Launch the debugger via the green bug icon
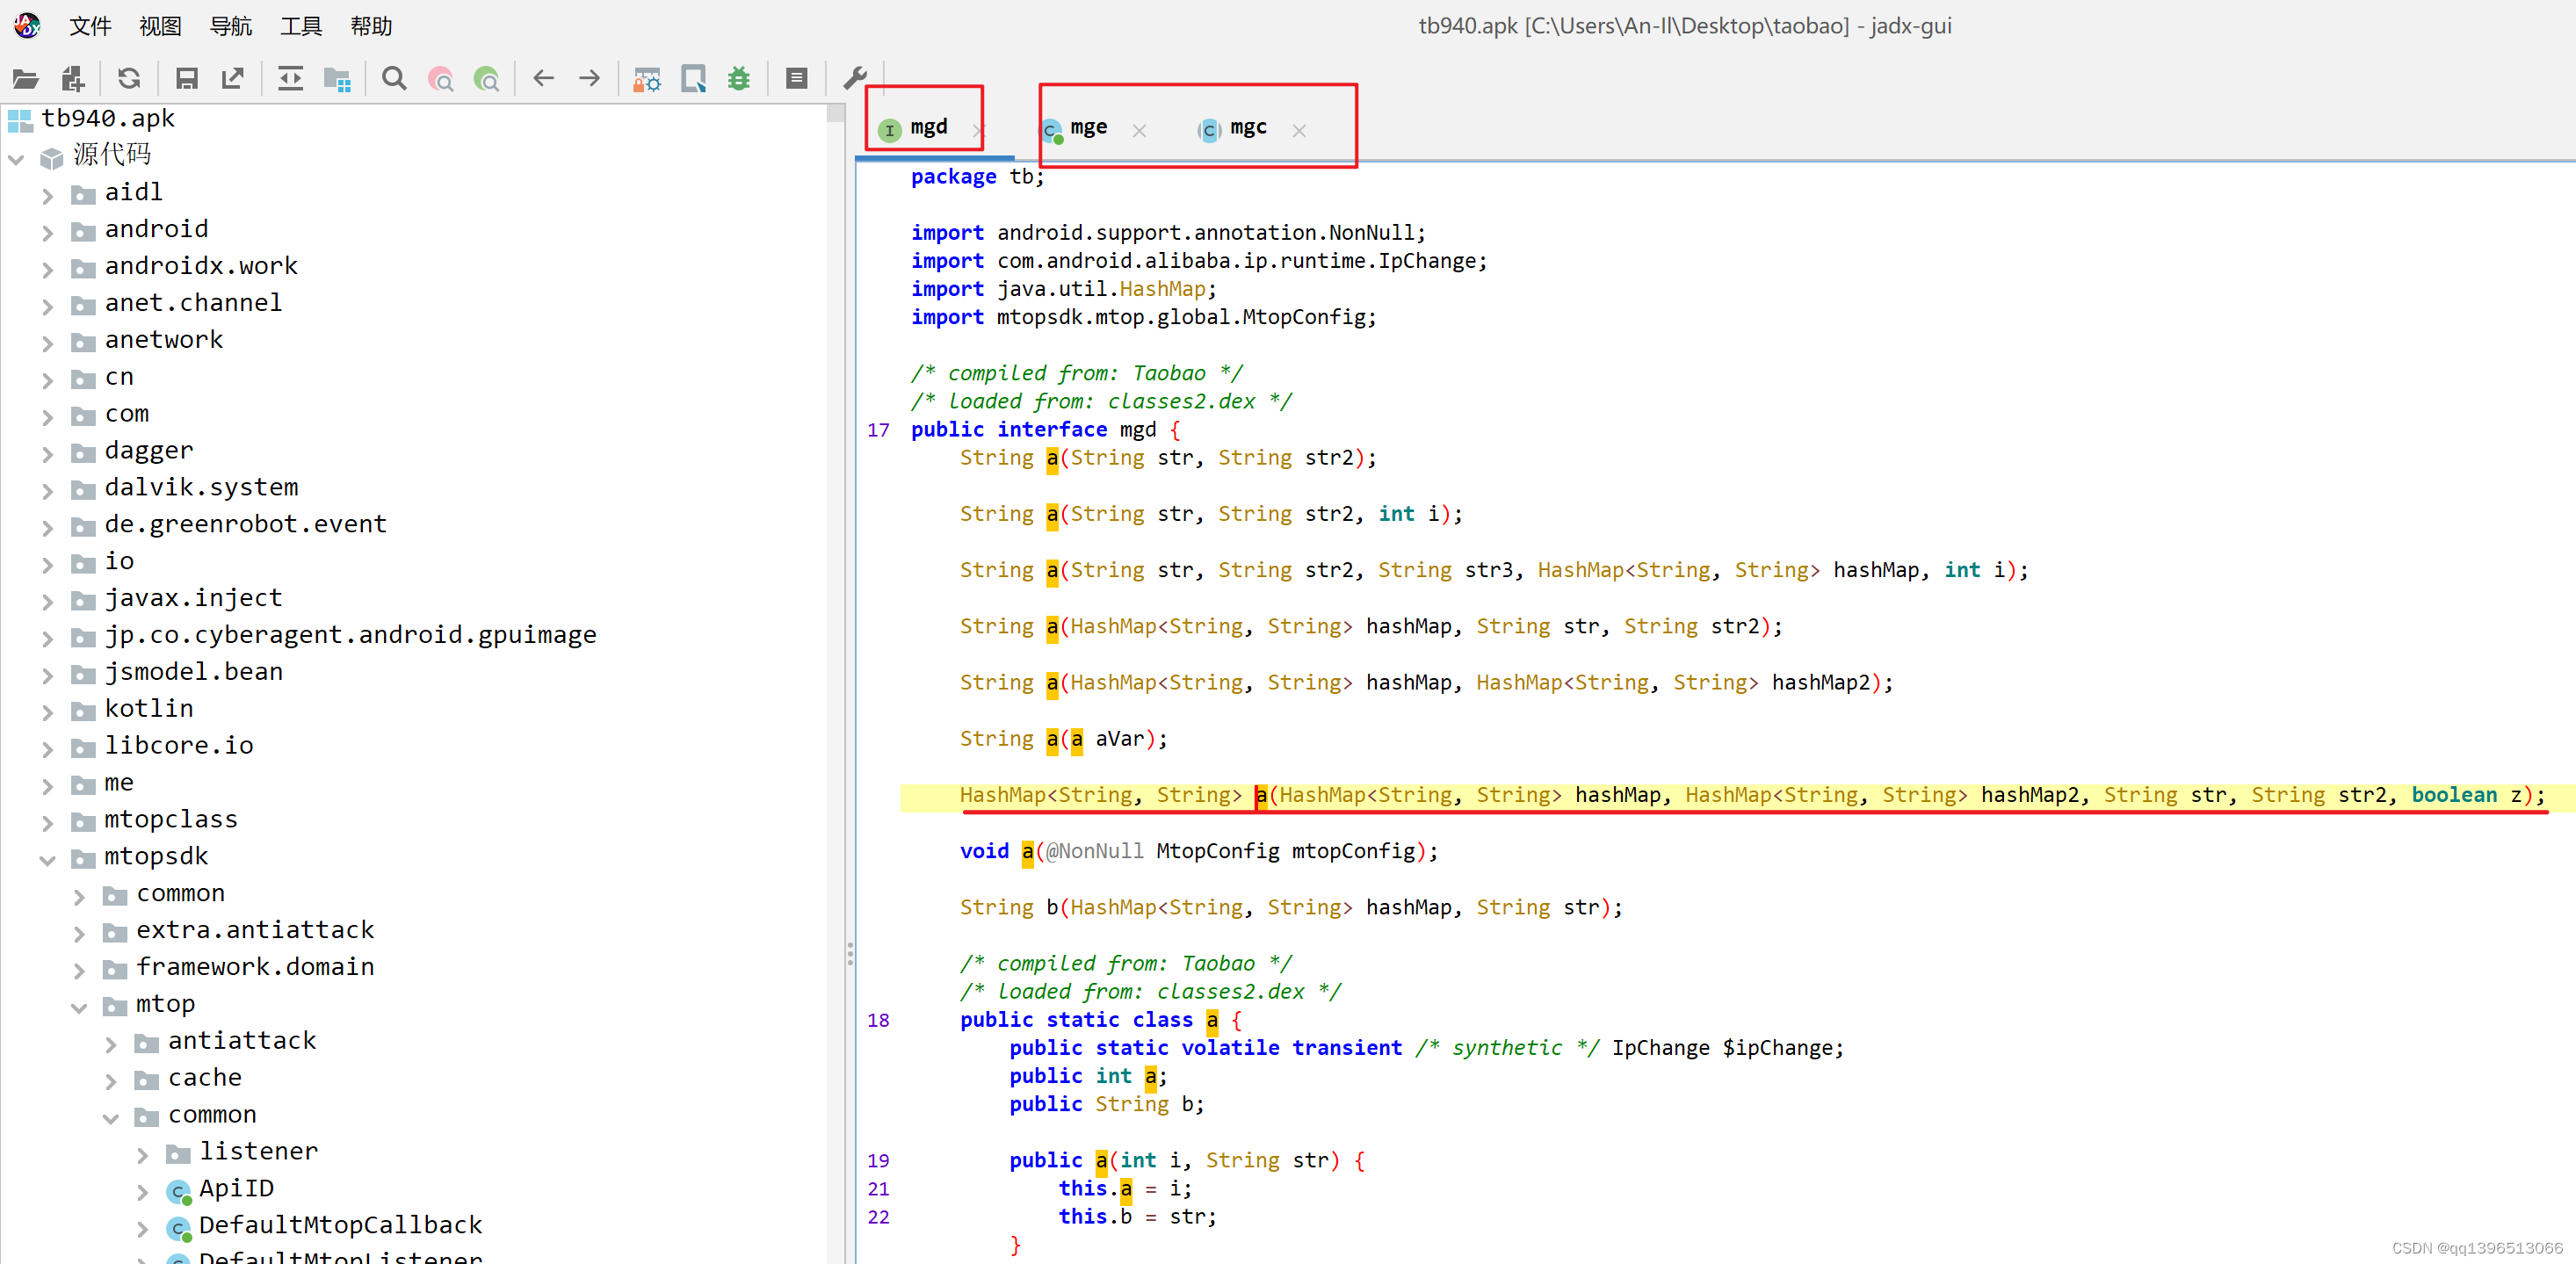The image size is (2576, 1264). pos(739,78)
